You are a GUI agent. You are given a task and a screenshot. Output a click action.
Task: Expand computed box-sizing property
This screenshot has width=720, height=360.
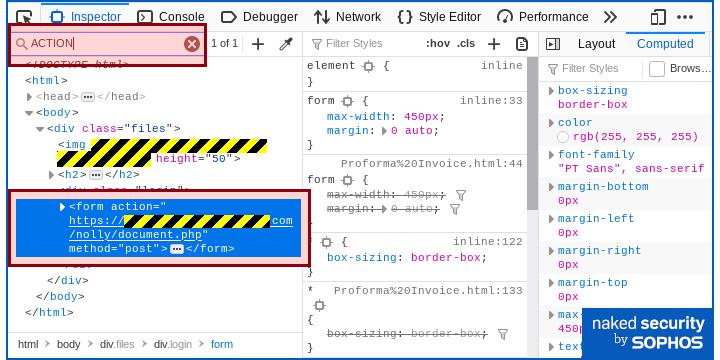551,91
